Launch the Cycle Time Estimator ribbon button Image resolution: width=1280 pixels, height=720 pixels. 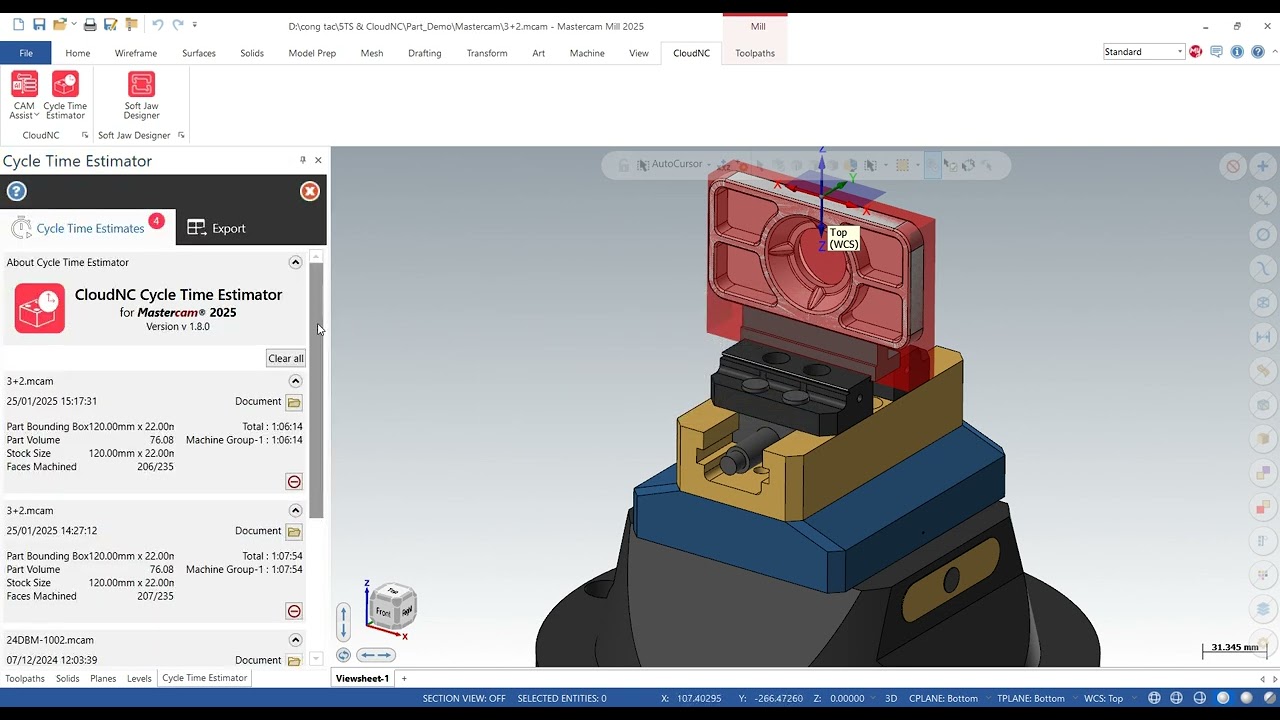tap(65, 96)
